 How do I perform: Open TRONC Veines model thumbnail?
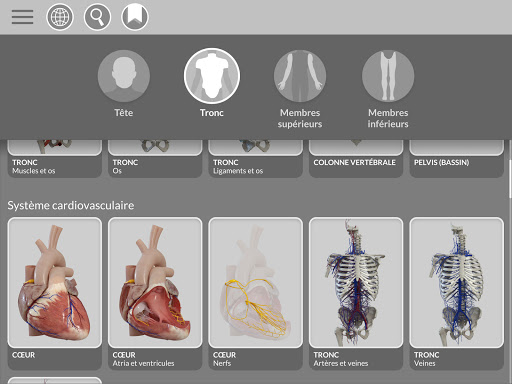click(x=456, y=283)
